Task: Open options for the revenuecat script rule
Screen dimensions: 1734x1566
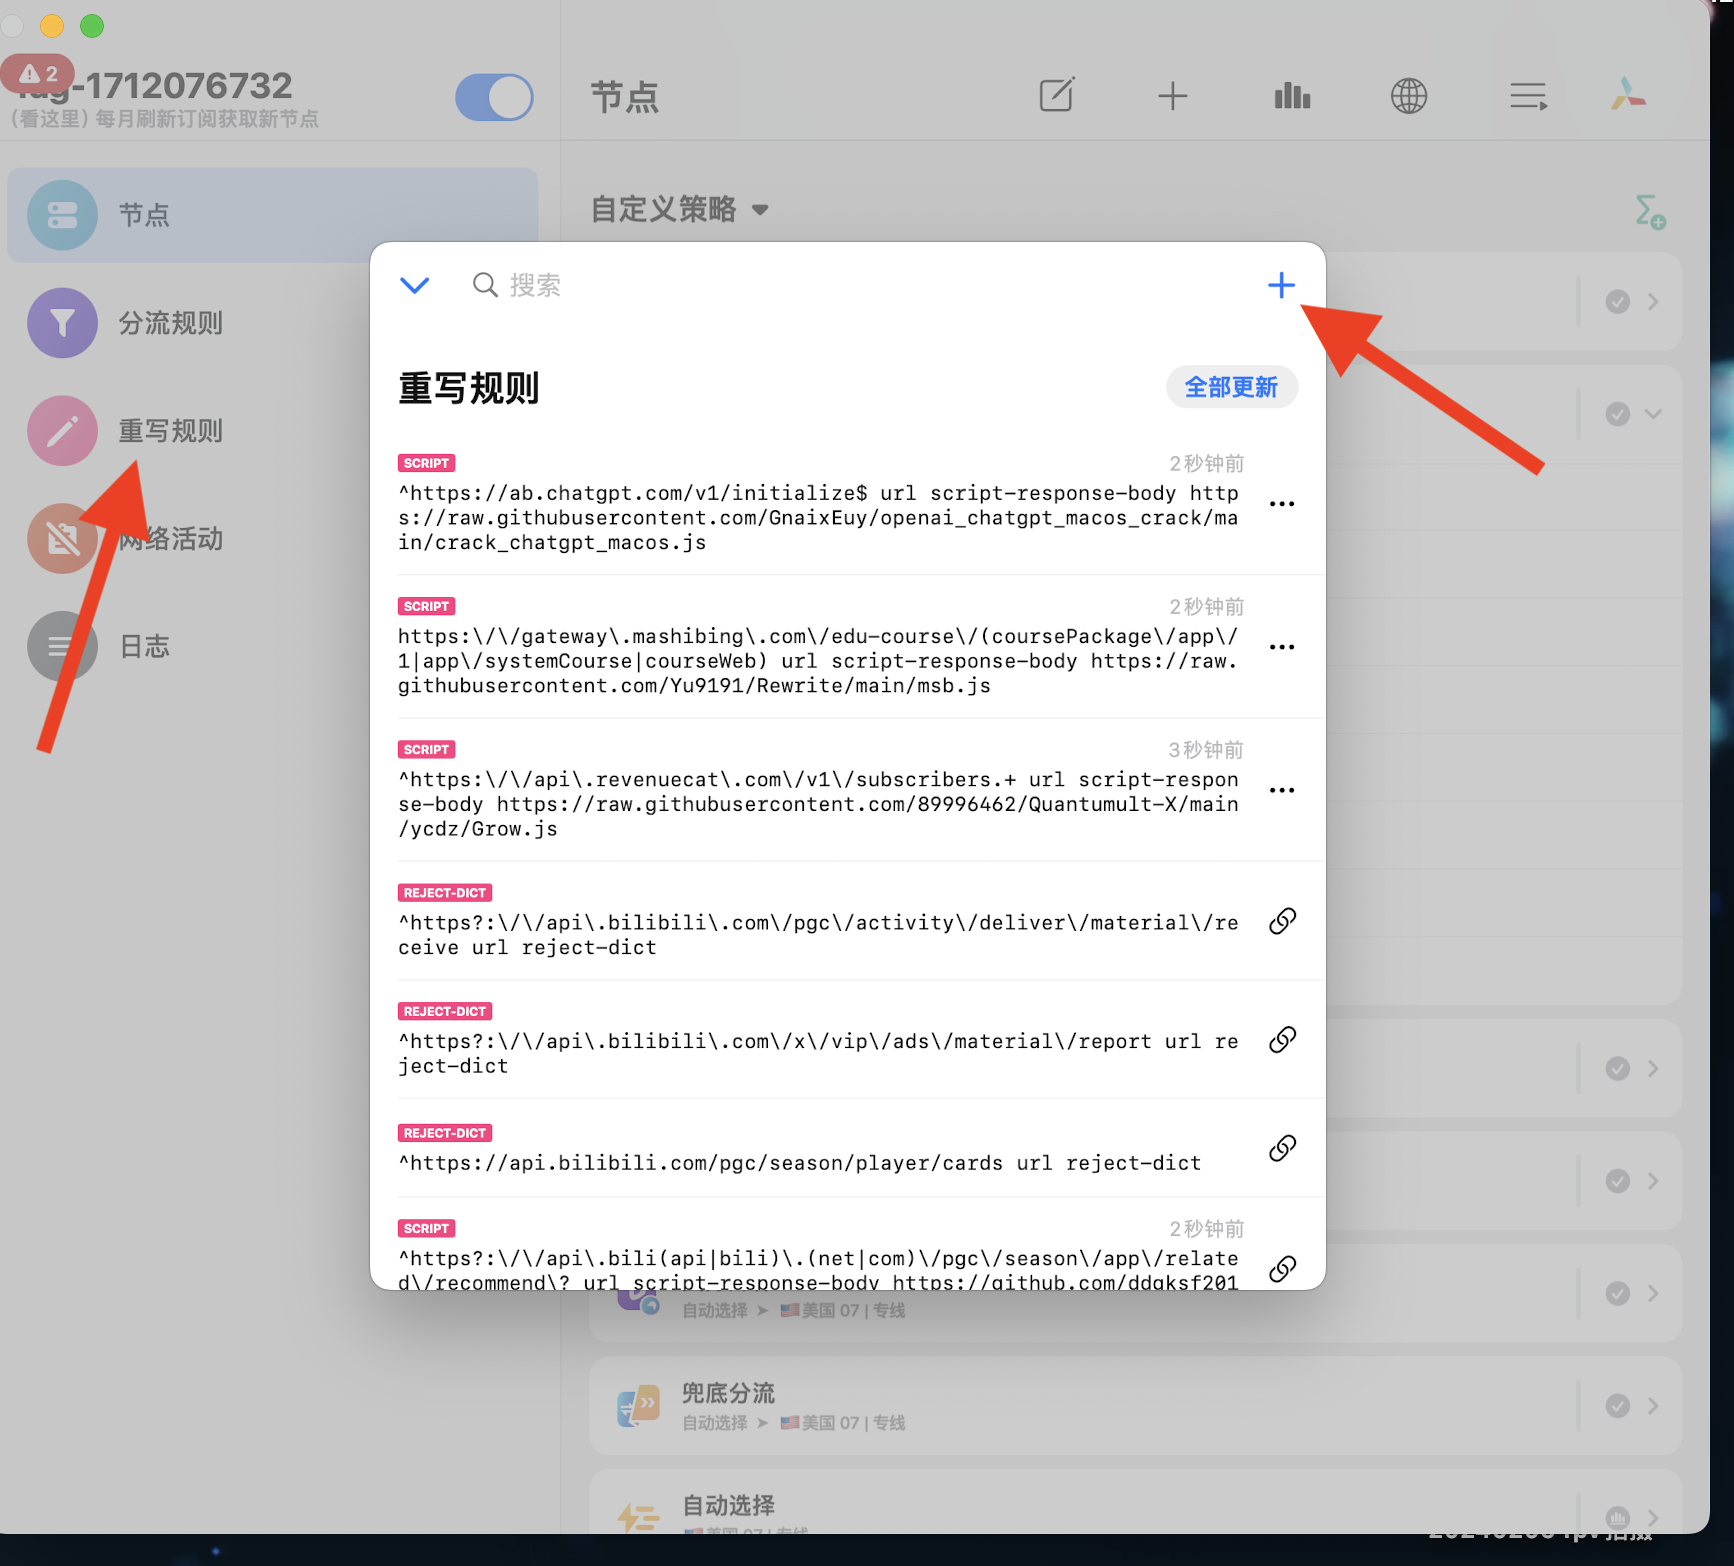Action: click(1281, 790)
